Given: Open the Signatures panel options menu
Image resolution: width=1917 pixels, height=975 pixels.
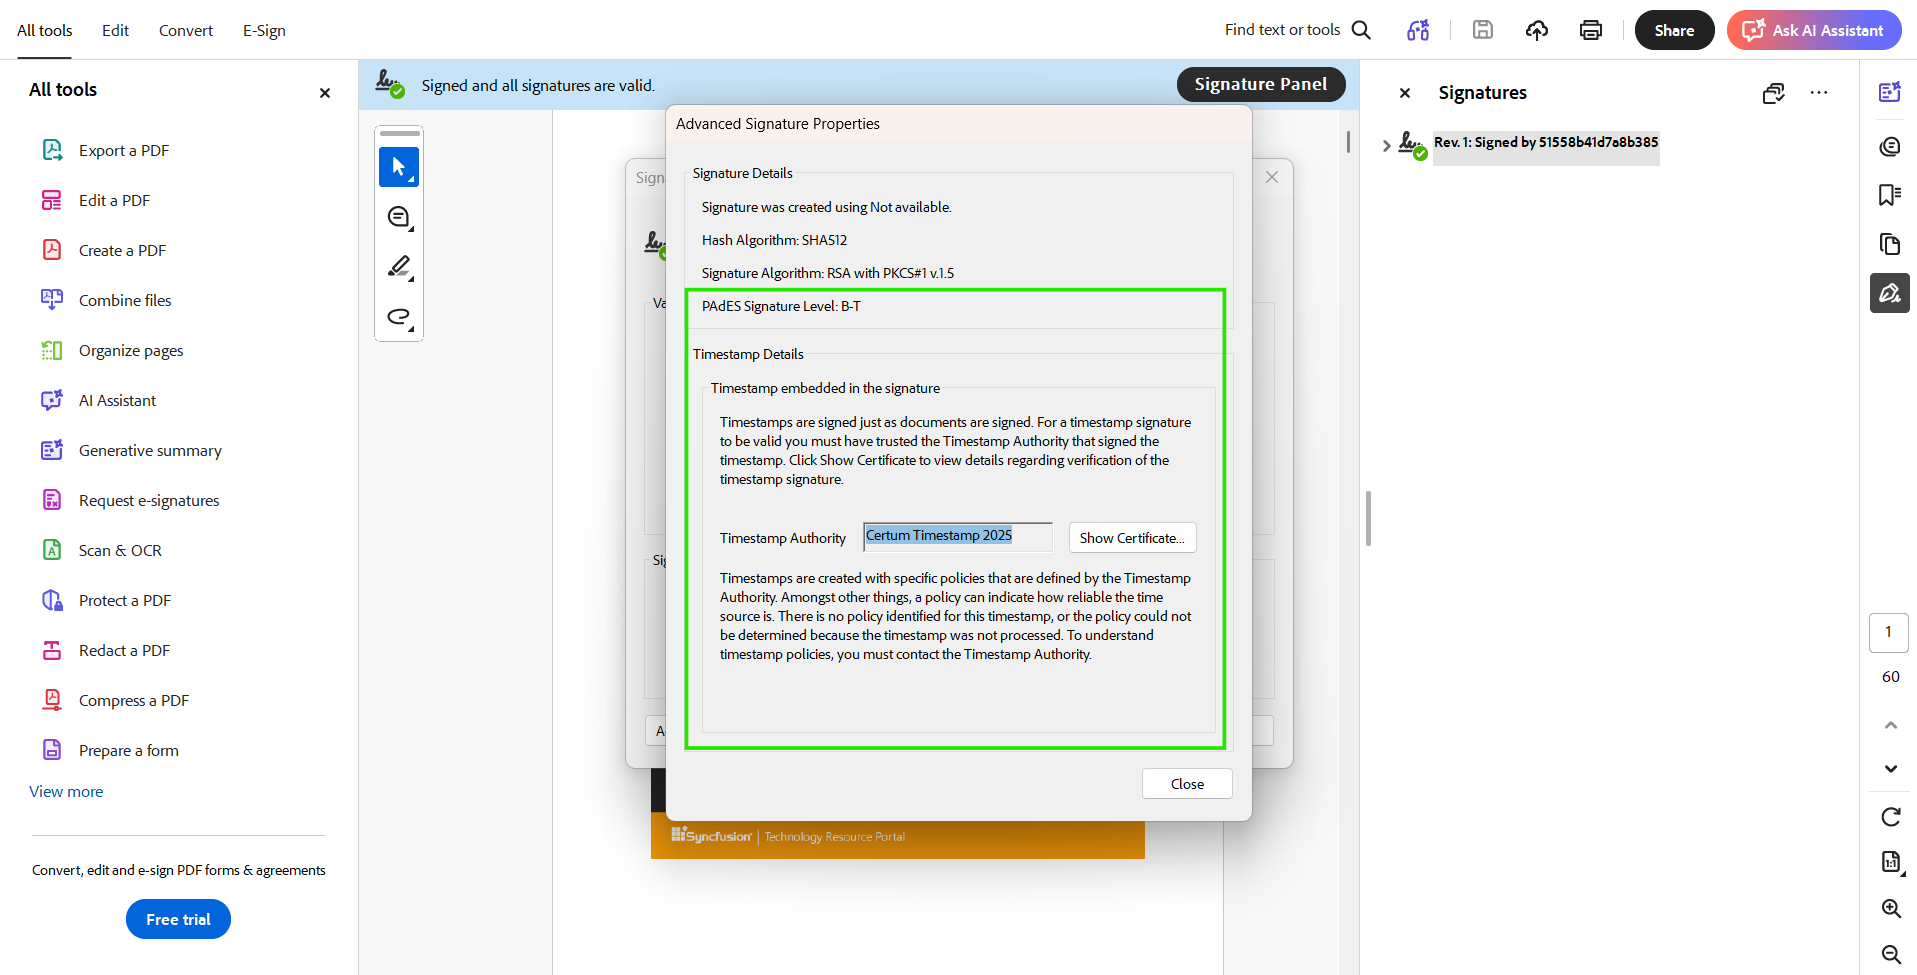Looking at the screenshot, I should pos(1818,93).
